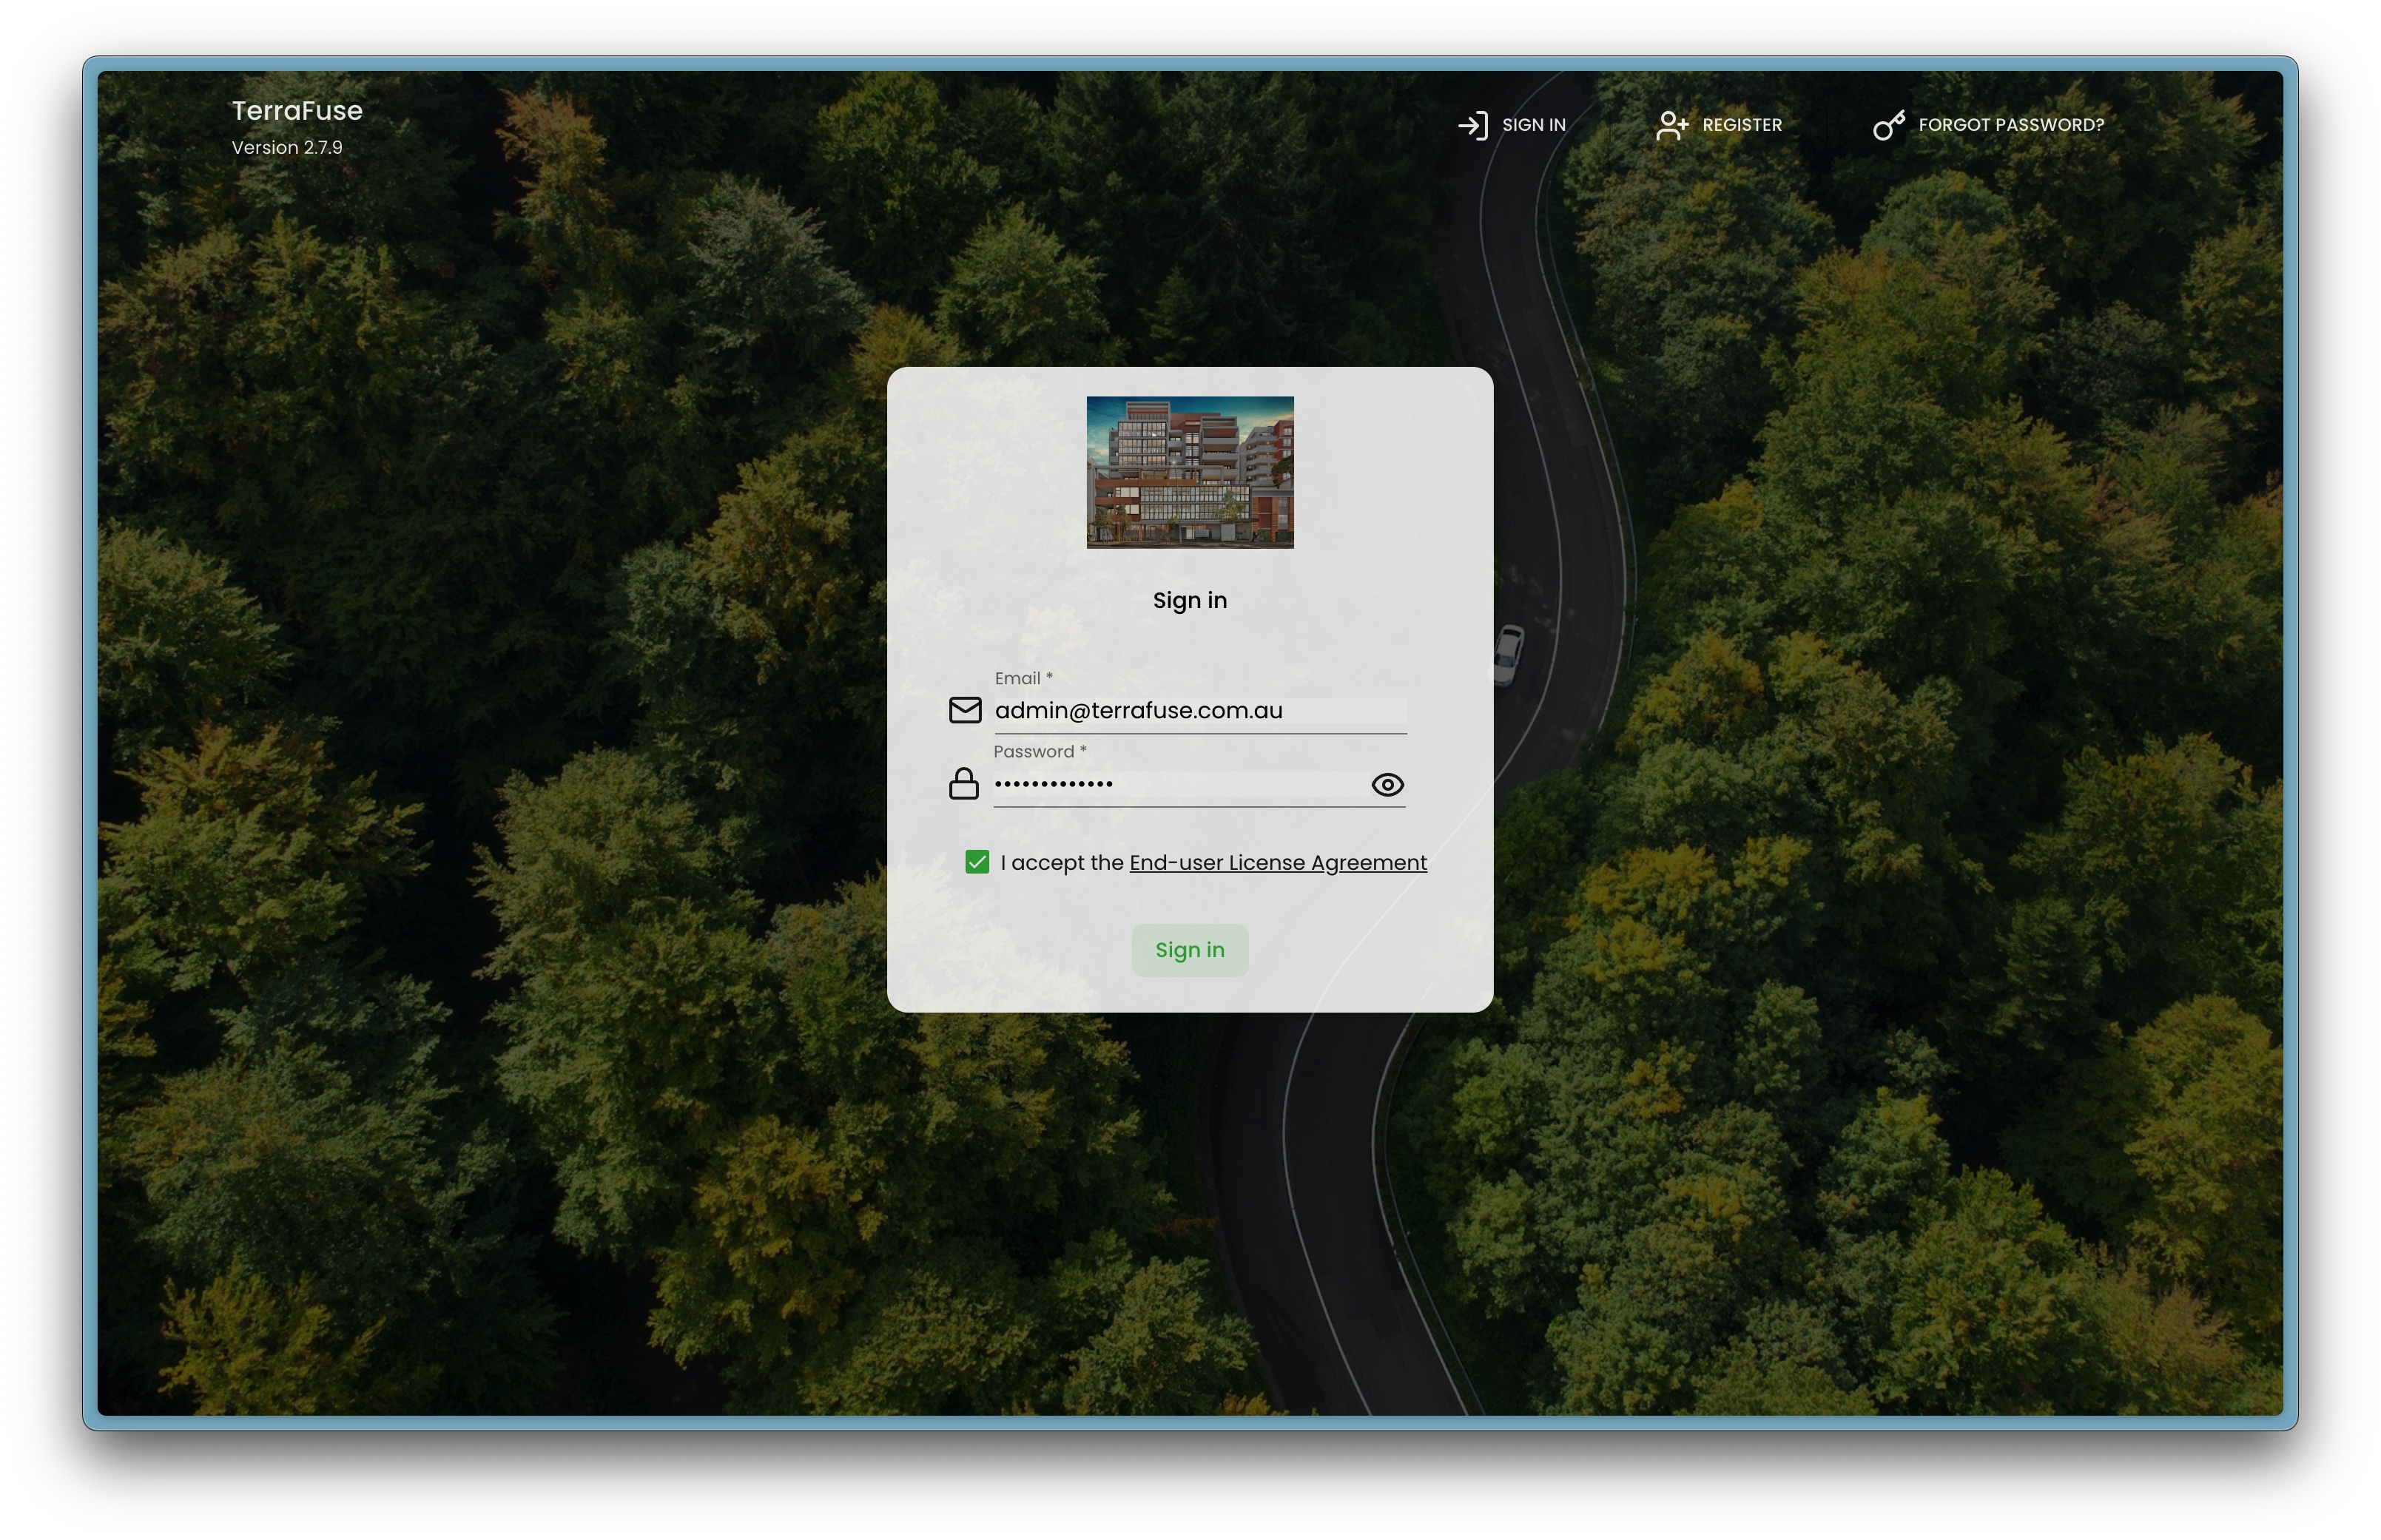The height and width of the screenshot is (1540, 2381).
Task: Click the building thumbnail above Sign in
Action: coord(1189,472)
